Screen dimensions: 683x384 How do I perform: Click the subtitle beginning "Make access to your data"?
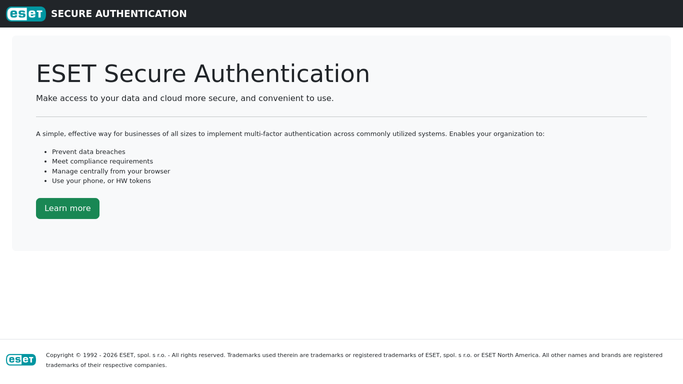pyautogui.click(x=185, y=98)
